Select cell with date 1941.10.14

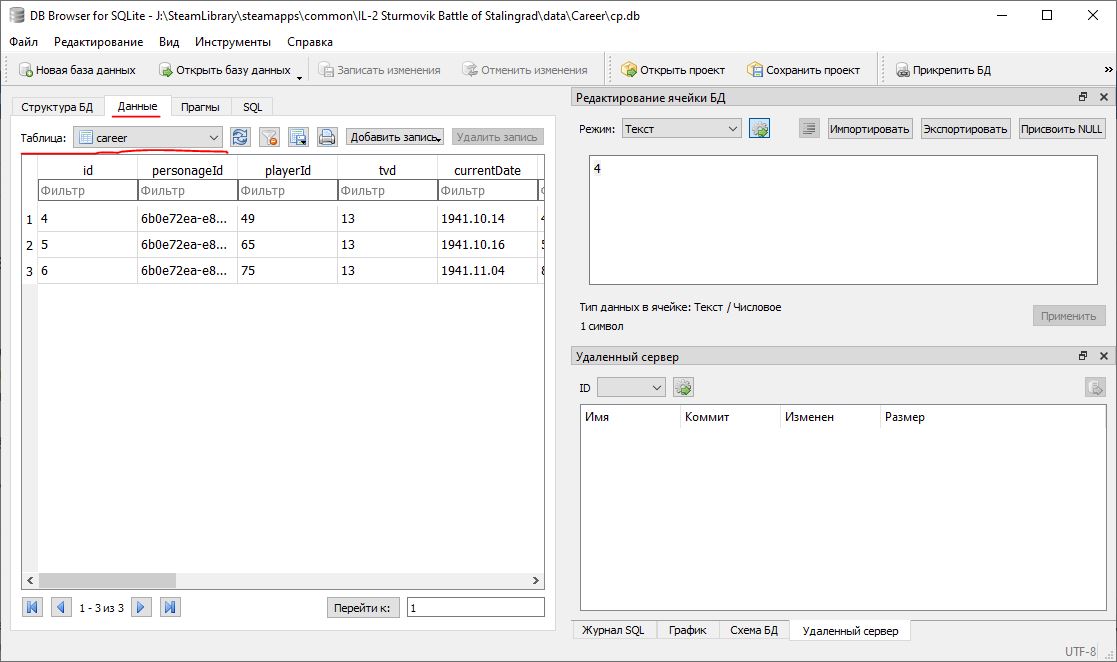coord(487,219)
